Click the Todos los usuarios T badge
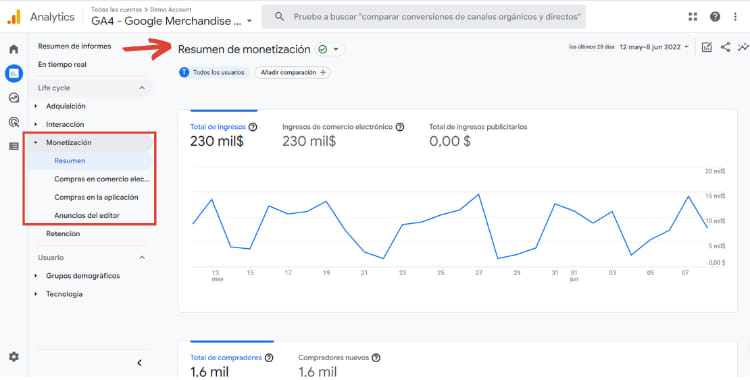Screen dimensions: 750x380 coord(184,72)
